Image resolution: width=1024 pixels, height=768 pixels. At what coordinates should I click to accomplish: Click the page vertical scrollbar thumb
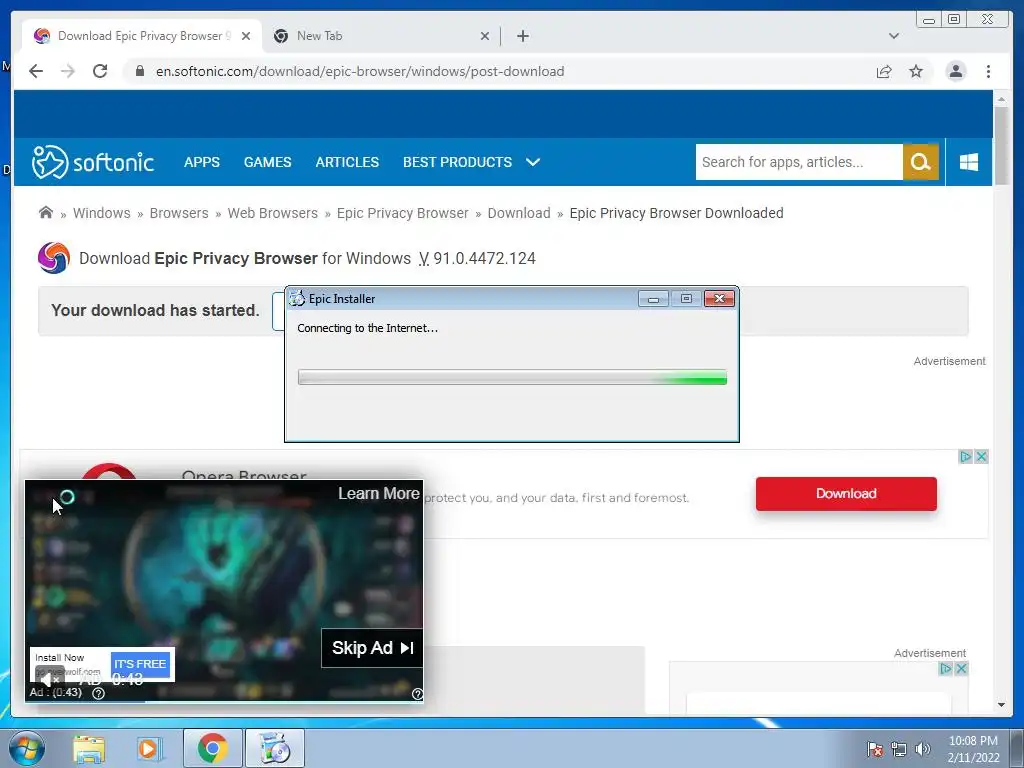click(1001, 144)
